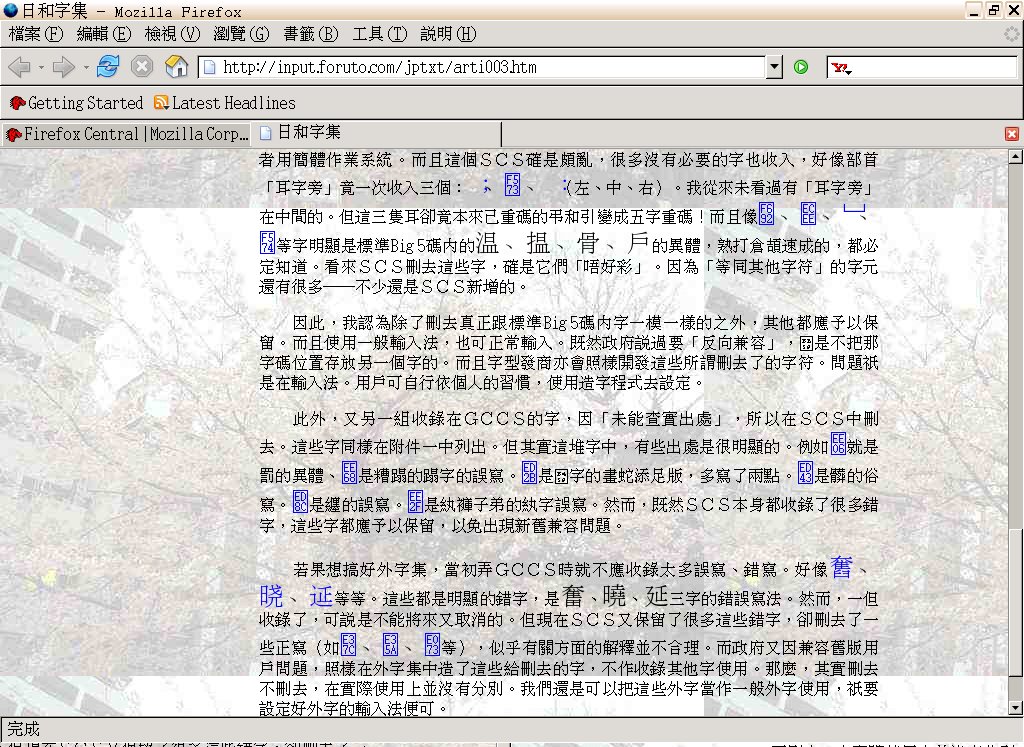Image resolution: width=1024 pixels, height=747 pixels.
Task: Open the Latest Headlines feed bookmark
Action: point(224,103)
